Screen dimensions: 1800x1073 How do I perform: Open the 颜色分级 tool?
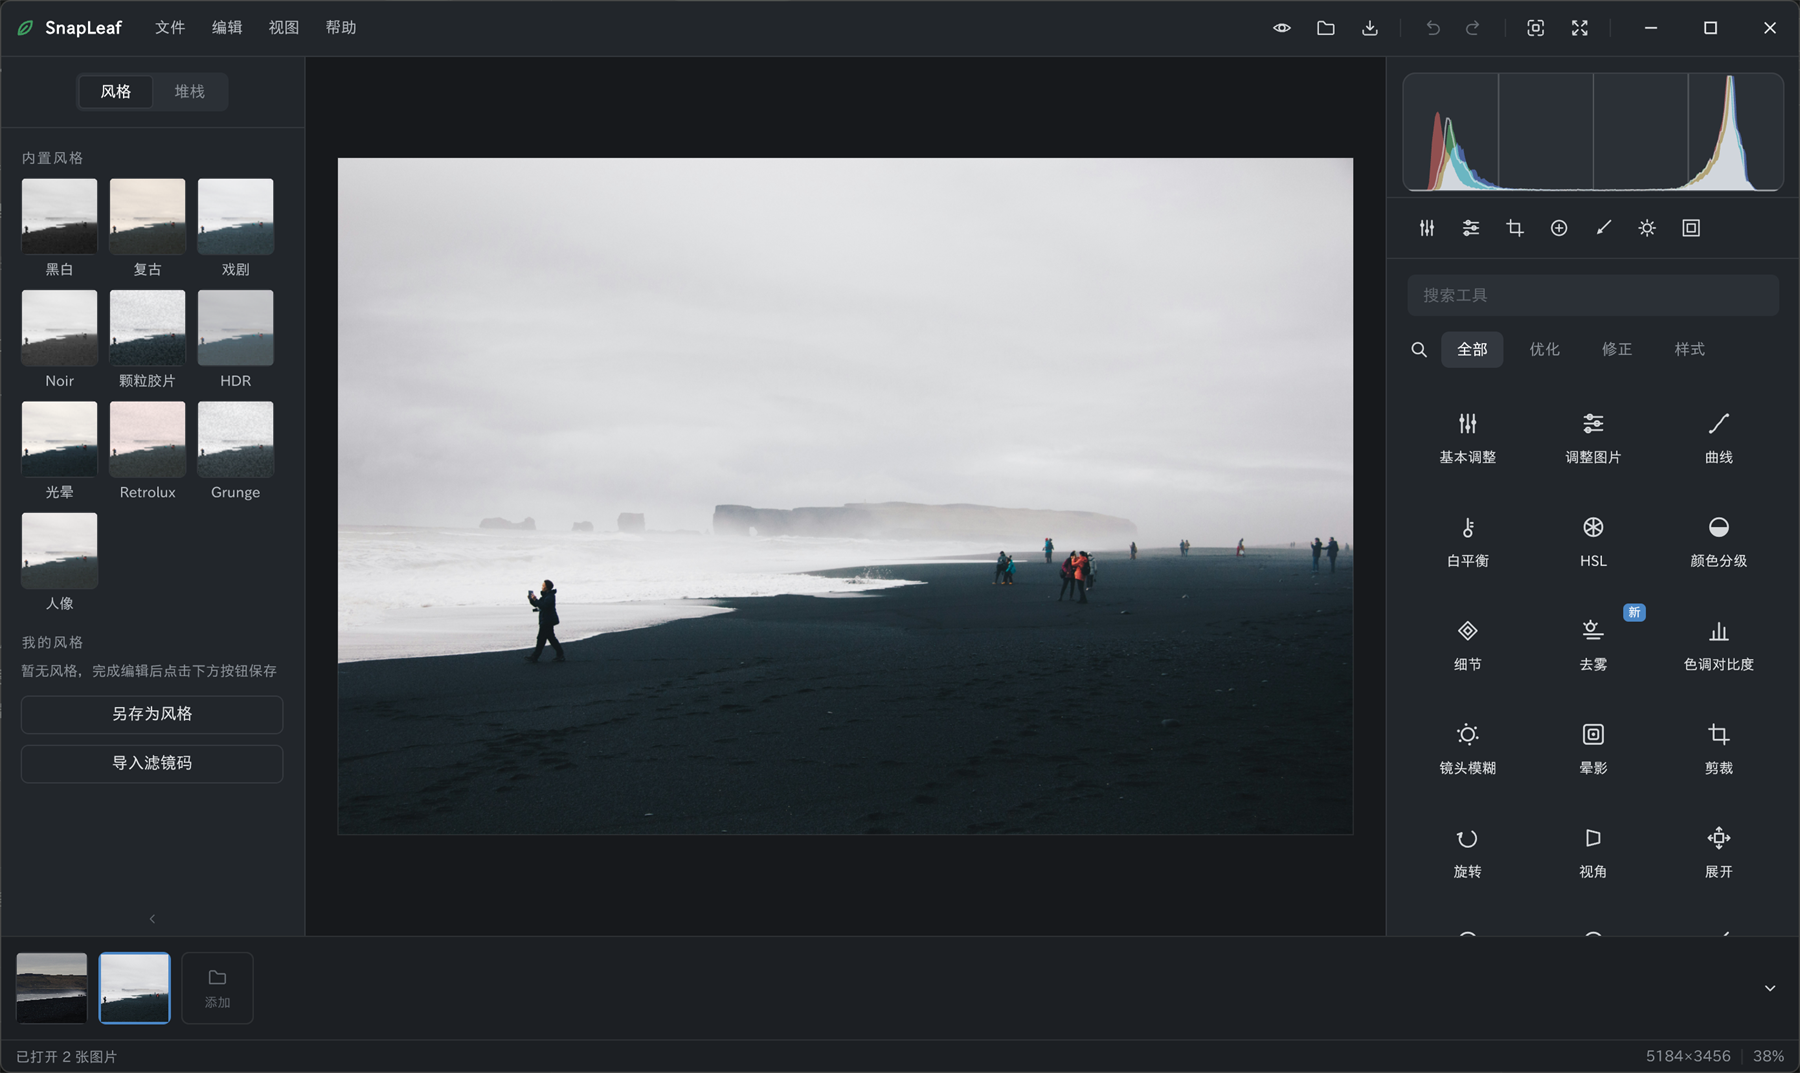[1718, 542]
